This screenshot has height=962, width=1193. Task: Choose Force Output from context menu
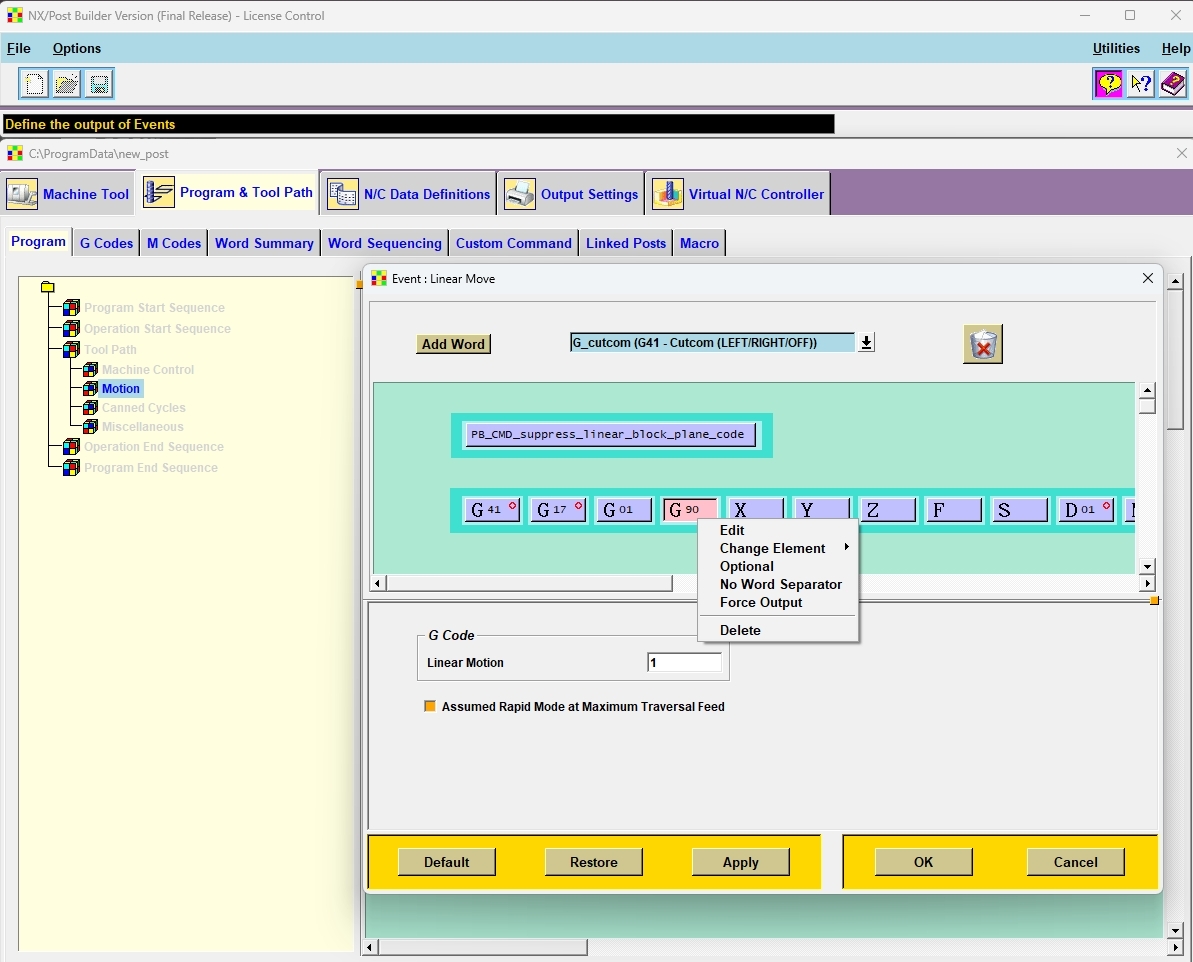(761, 602)
